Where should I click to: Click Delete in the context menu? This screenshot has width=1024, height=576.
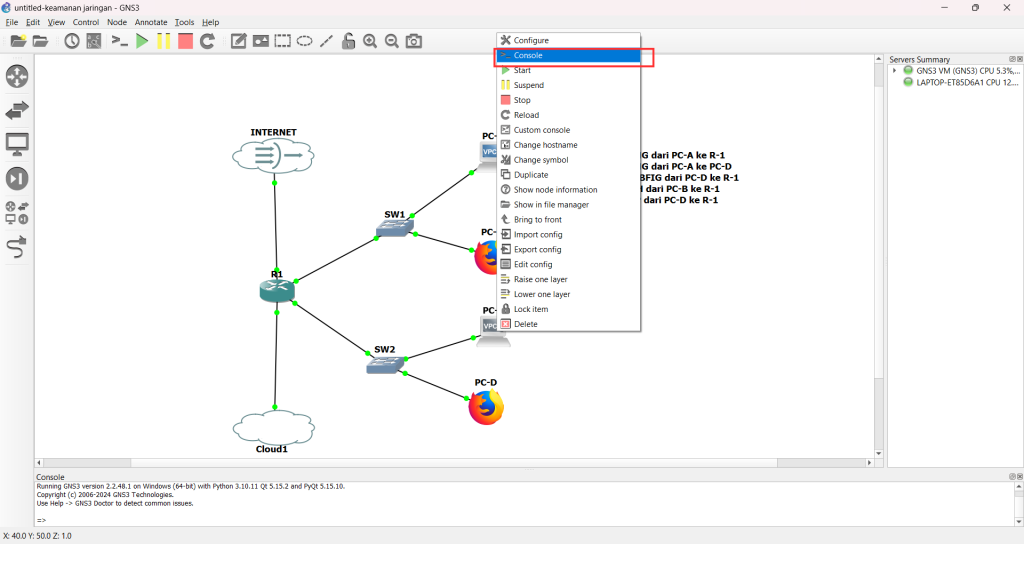[525, 324]
